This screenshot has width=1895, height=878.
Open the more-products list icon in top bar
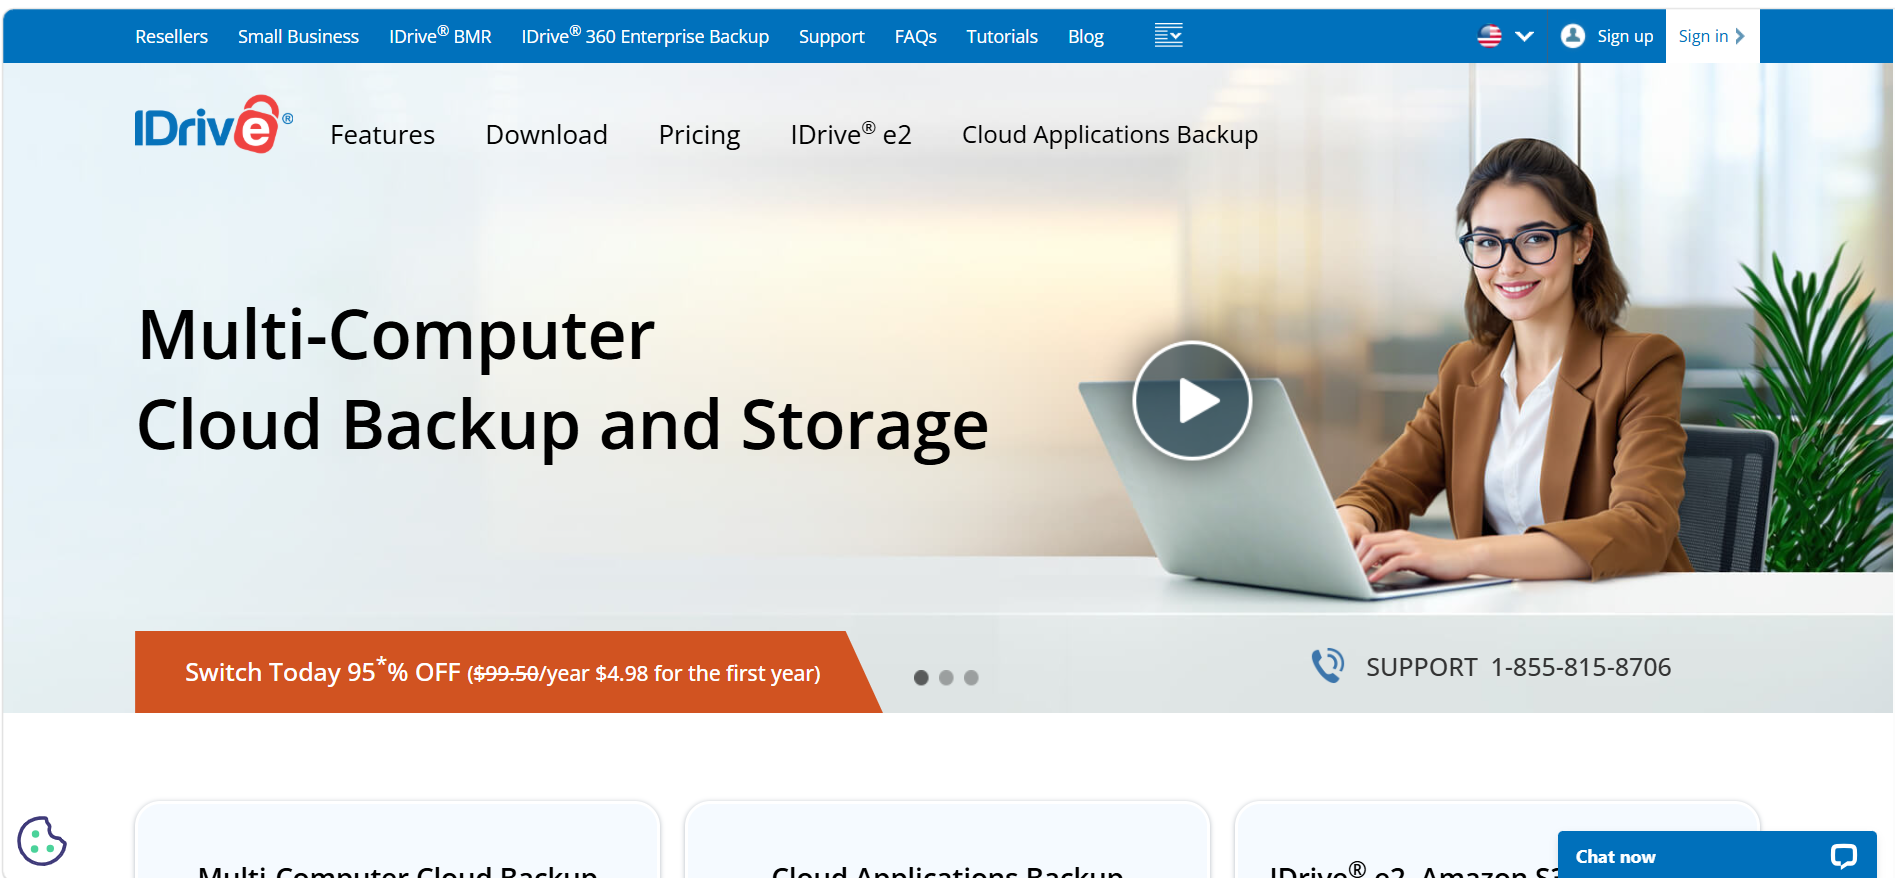pyautogui.click(x=1168, y=36)
